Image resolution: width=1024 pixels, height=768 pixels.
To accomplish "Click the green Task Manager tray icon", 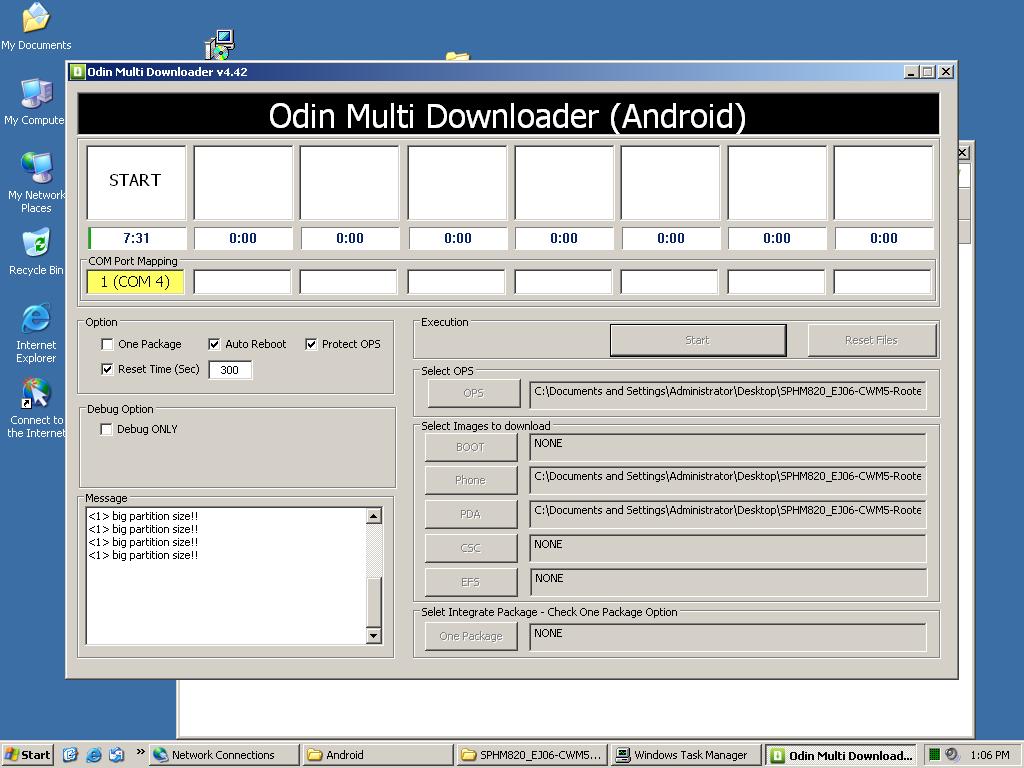I will click(935, 755).
